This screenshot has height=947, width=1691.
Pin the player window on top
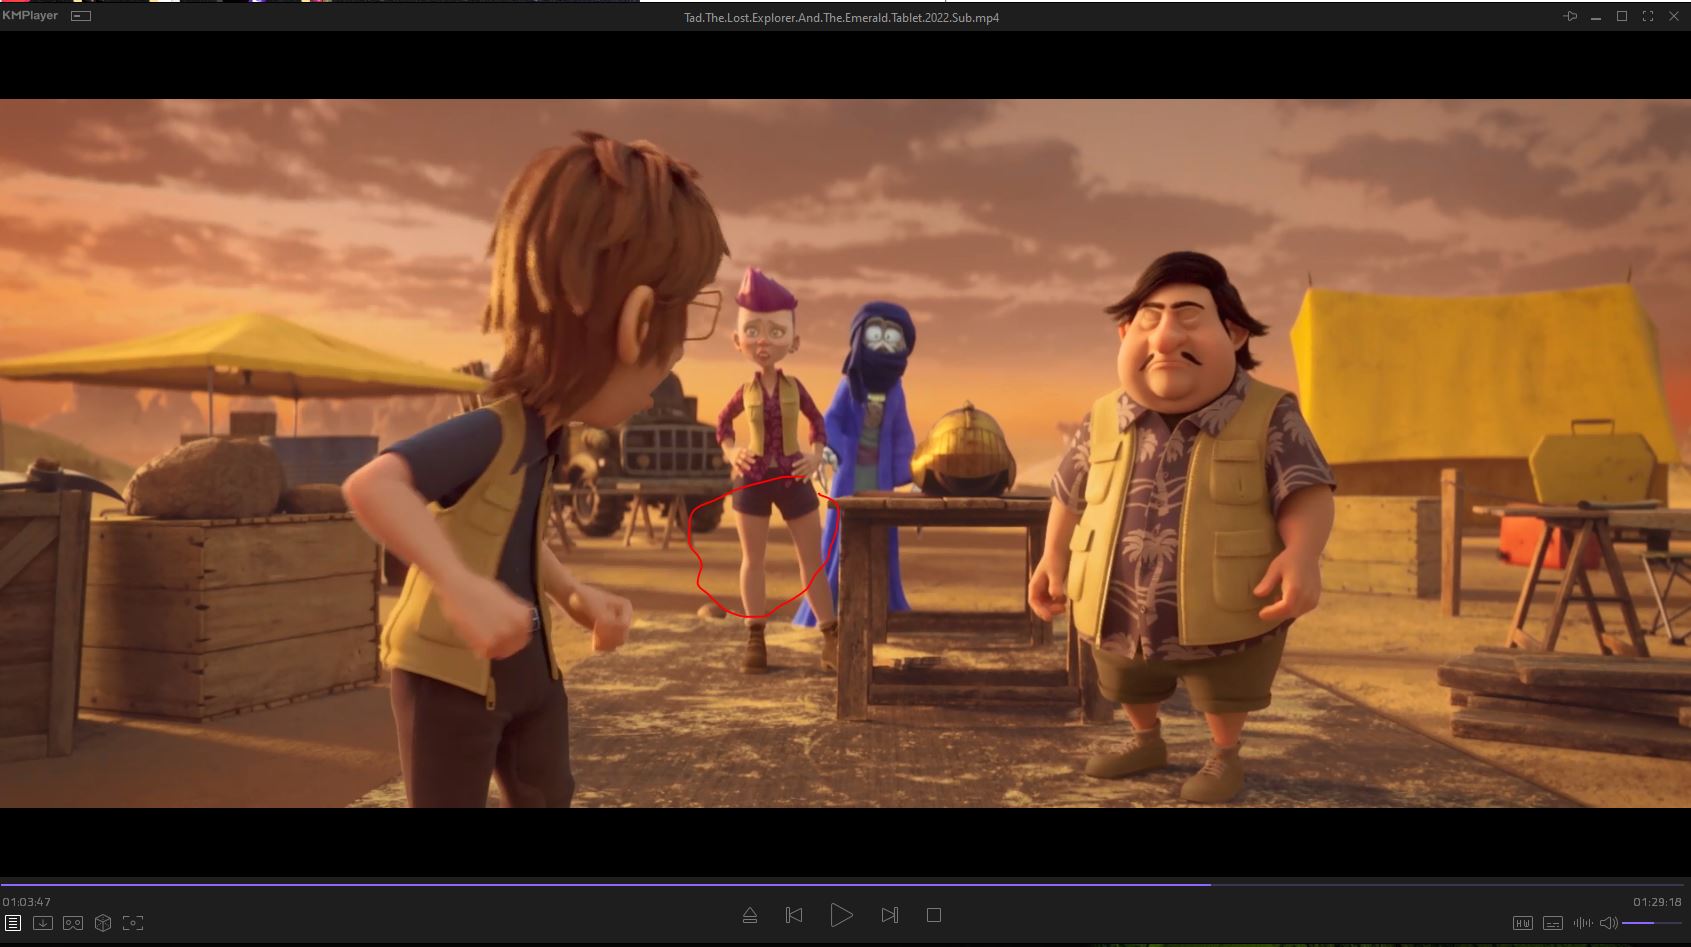[x=1570, y=17]
